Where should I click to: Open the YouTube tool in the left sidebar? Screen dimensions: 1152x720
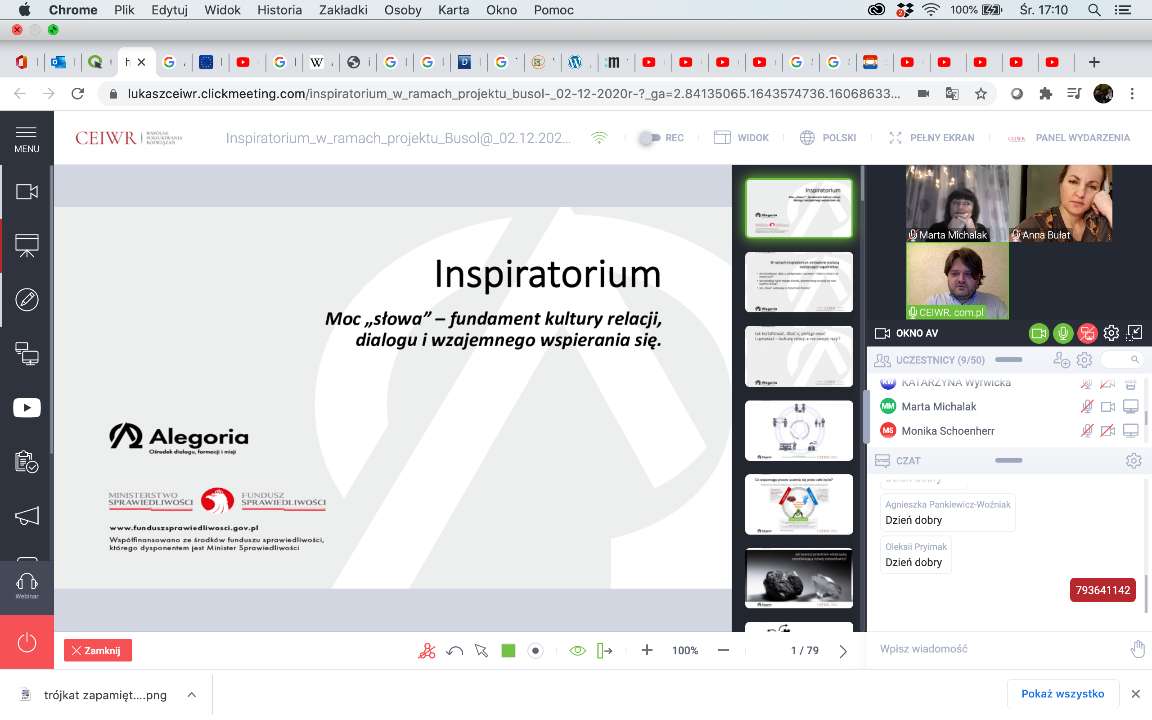pos(26,407)
